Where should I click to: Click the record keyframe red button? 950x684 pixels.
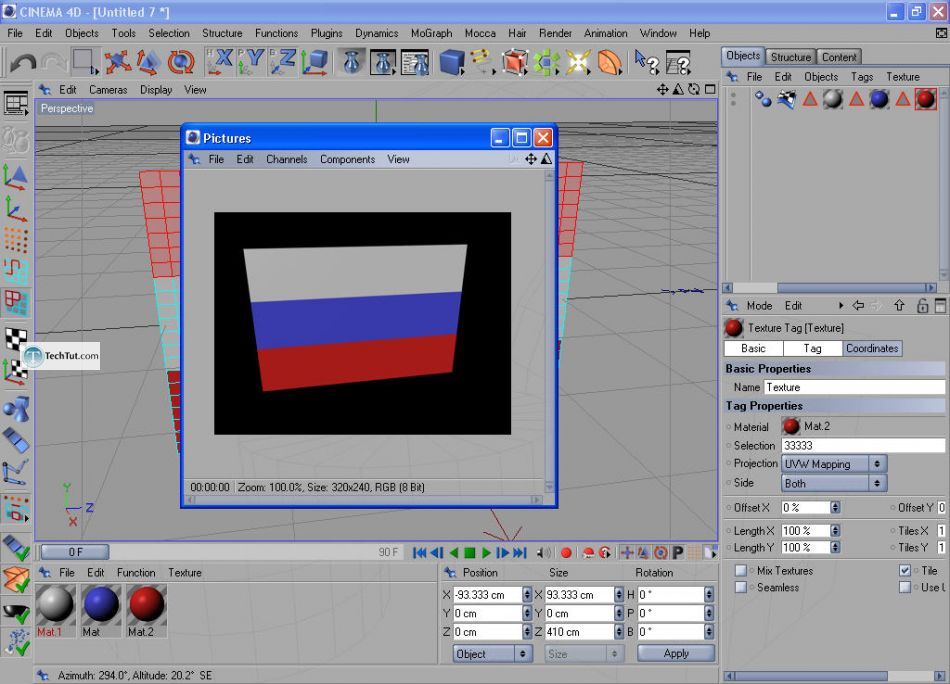click(566, 553)
